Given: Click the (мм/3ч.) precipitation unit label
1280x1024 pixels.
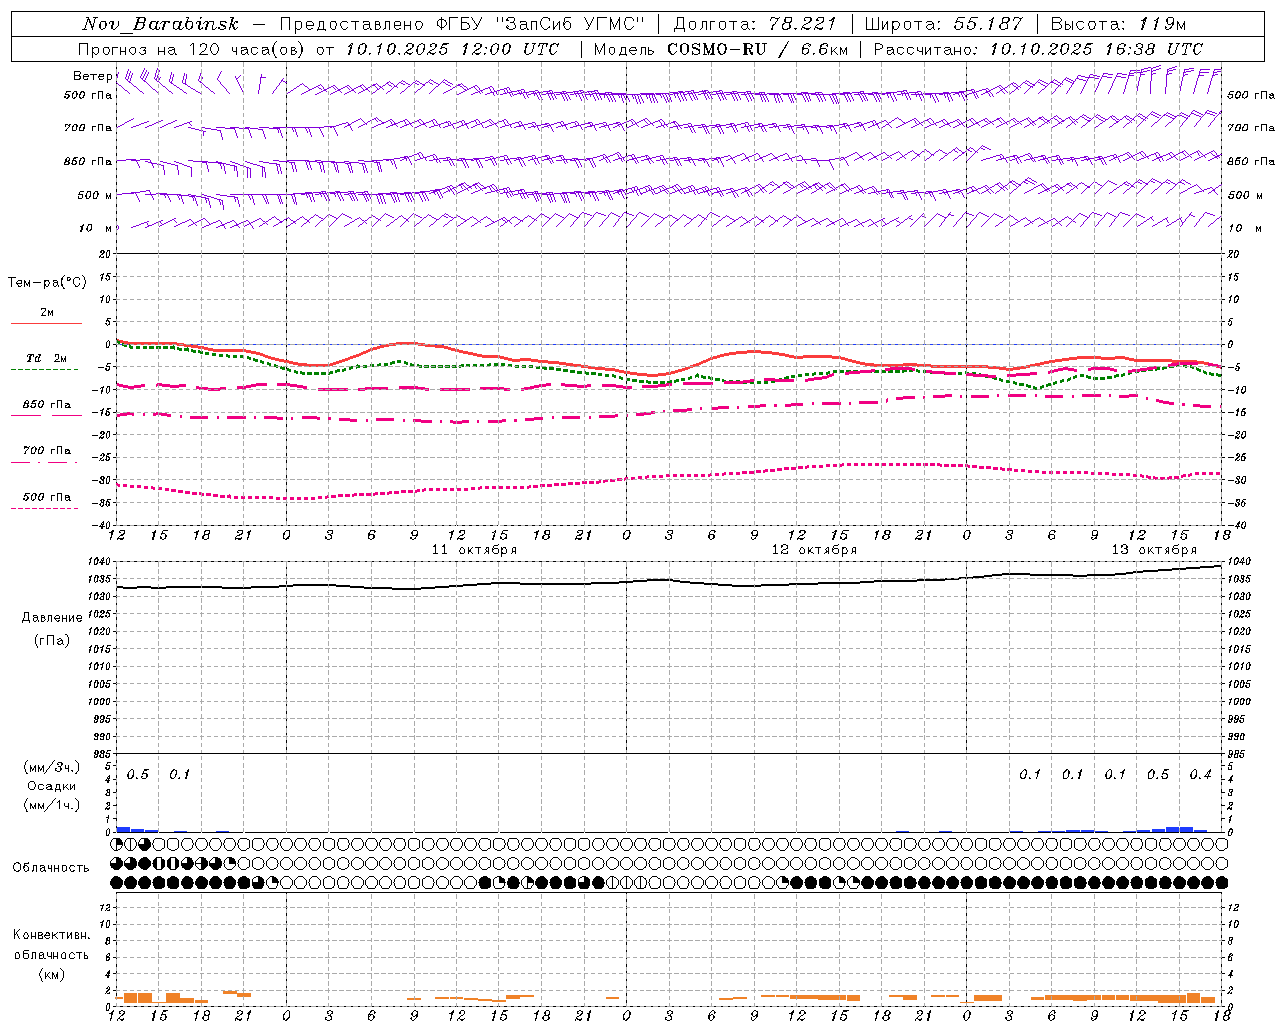Looking at the screenshot, I should point(52,767).
